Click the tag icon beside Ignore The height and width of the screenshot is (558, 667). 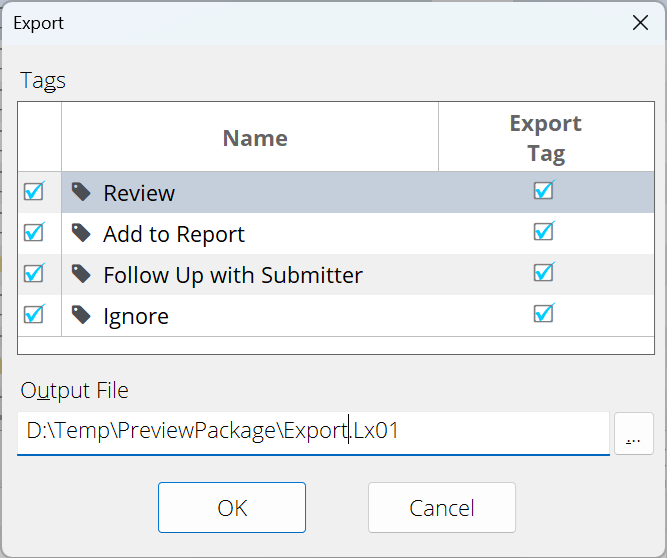tap(81, 314)
